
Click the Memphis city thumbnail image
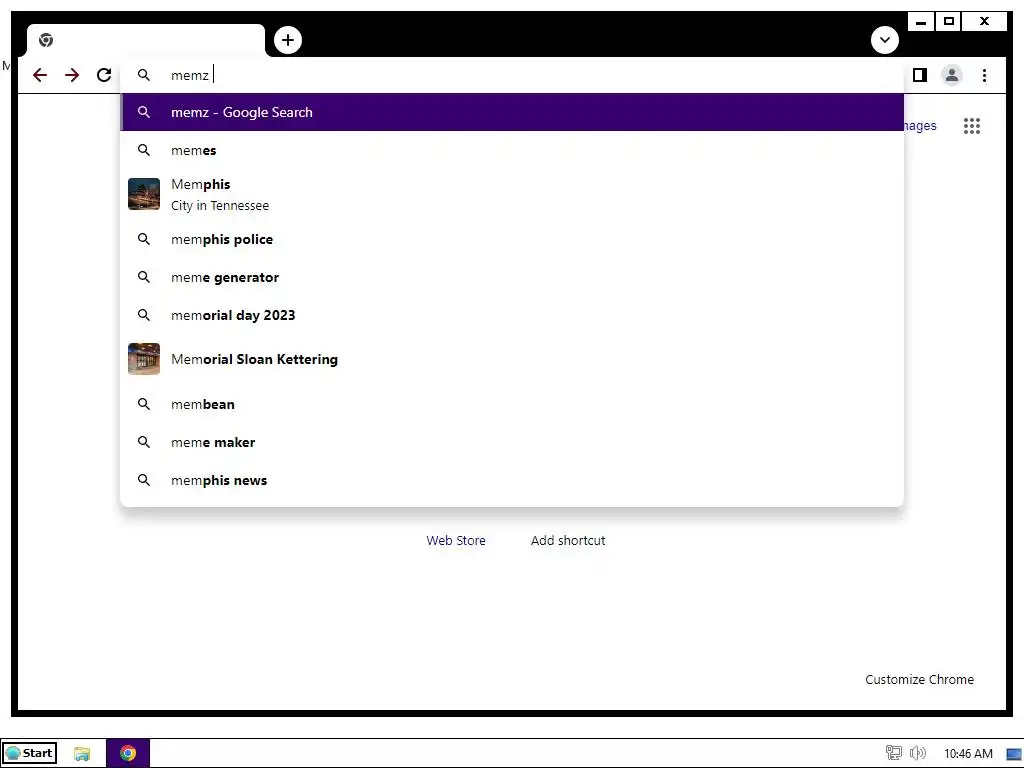[x=144, y=194]
